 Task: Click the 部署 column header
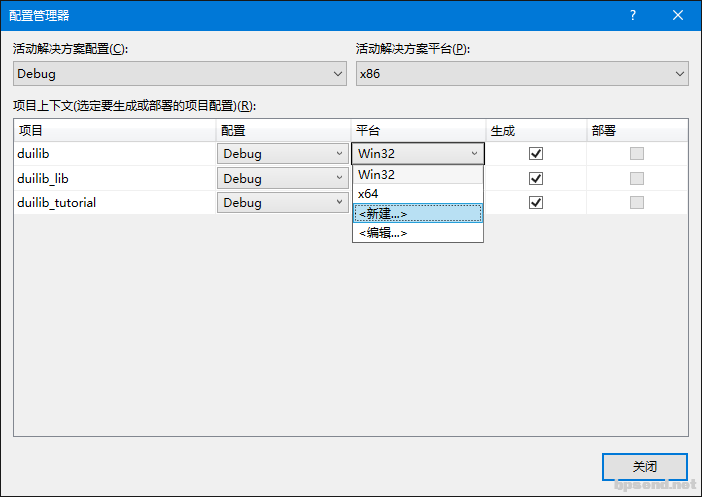pos(636,131)
